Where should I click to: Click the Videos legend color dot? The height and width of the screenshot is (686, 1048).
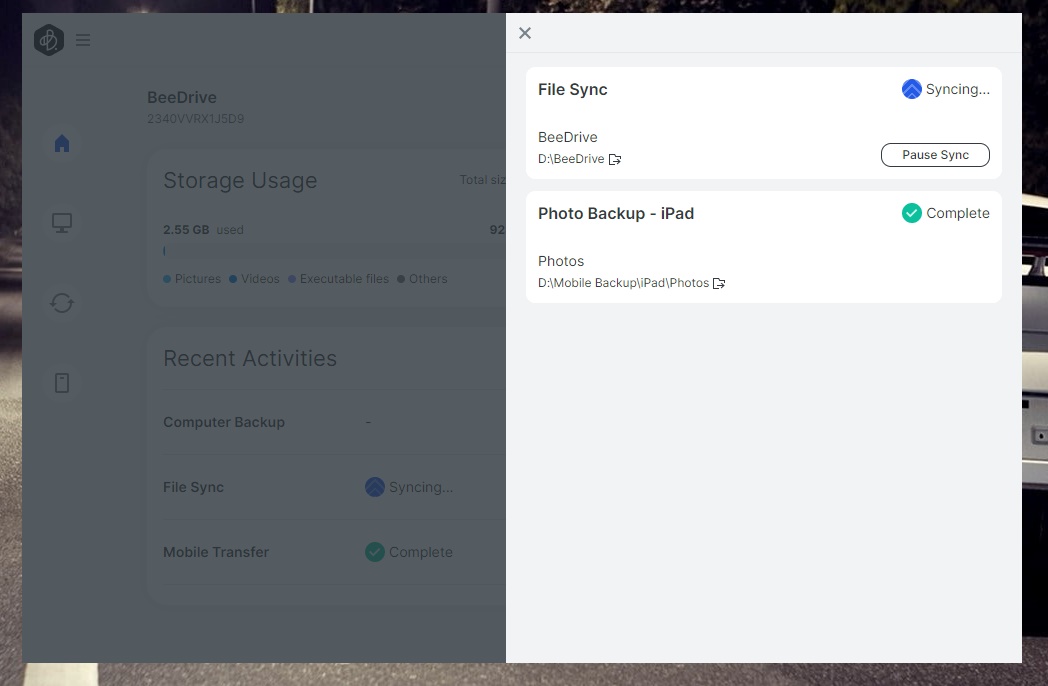[x=233, y=279]
